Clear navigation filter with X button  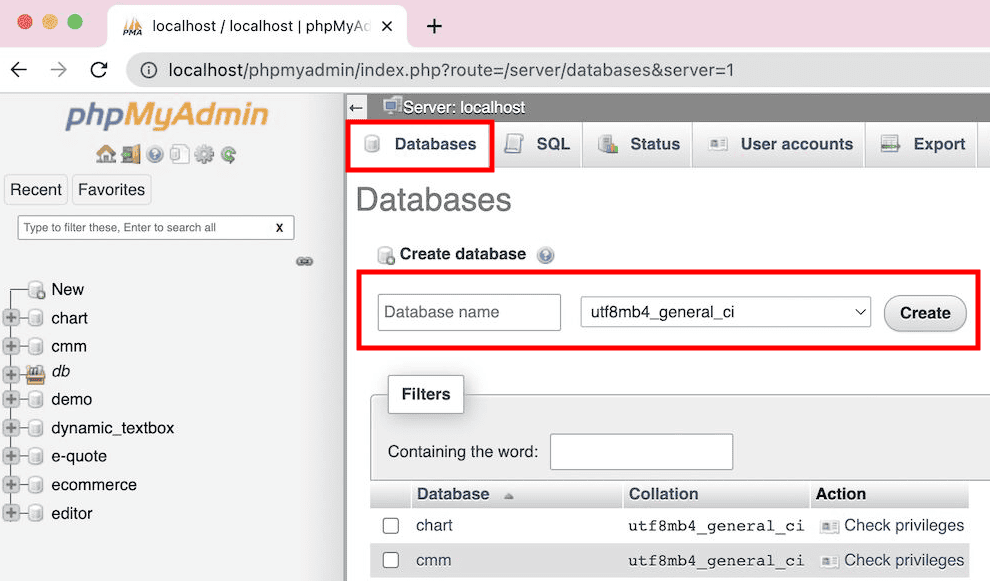pos(279,228)
